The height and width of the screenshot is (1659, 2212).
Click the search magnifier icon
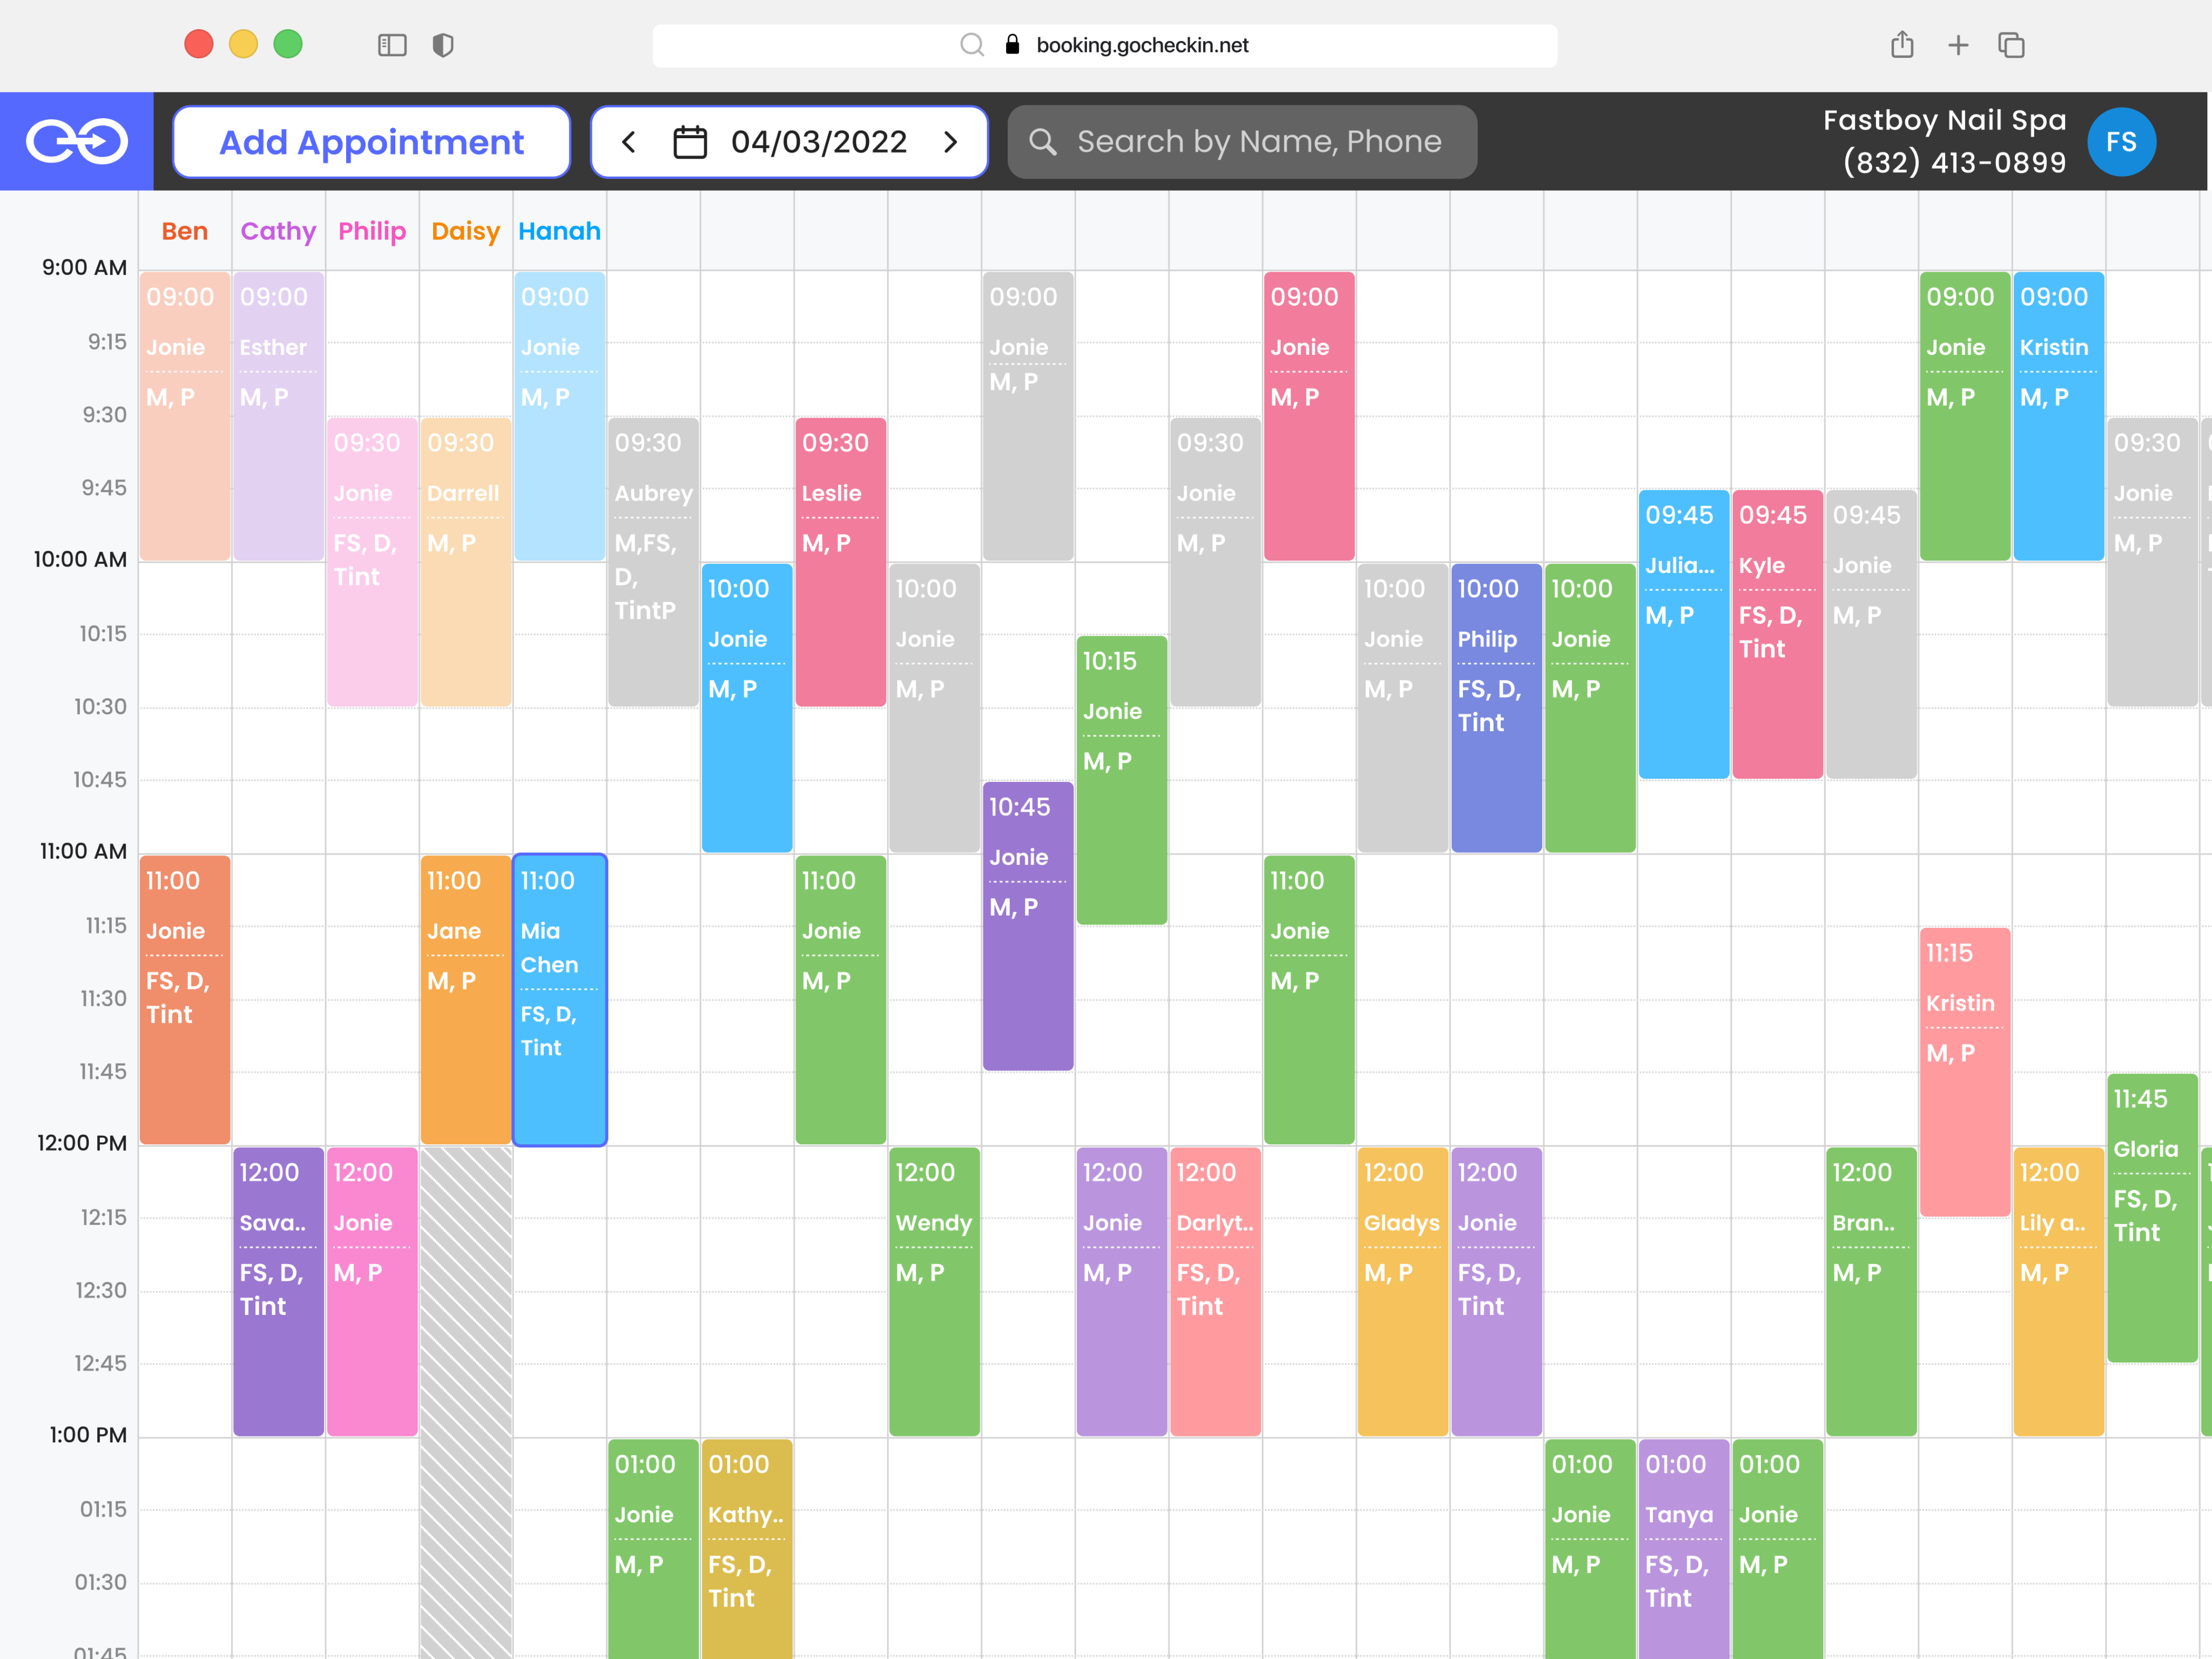coord(1042,142)
